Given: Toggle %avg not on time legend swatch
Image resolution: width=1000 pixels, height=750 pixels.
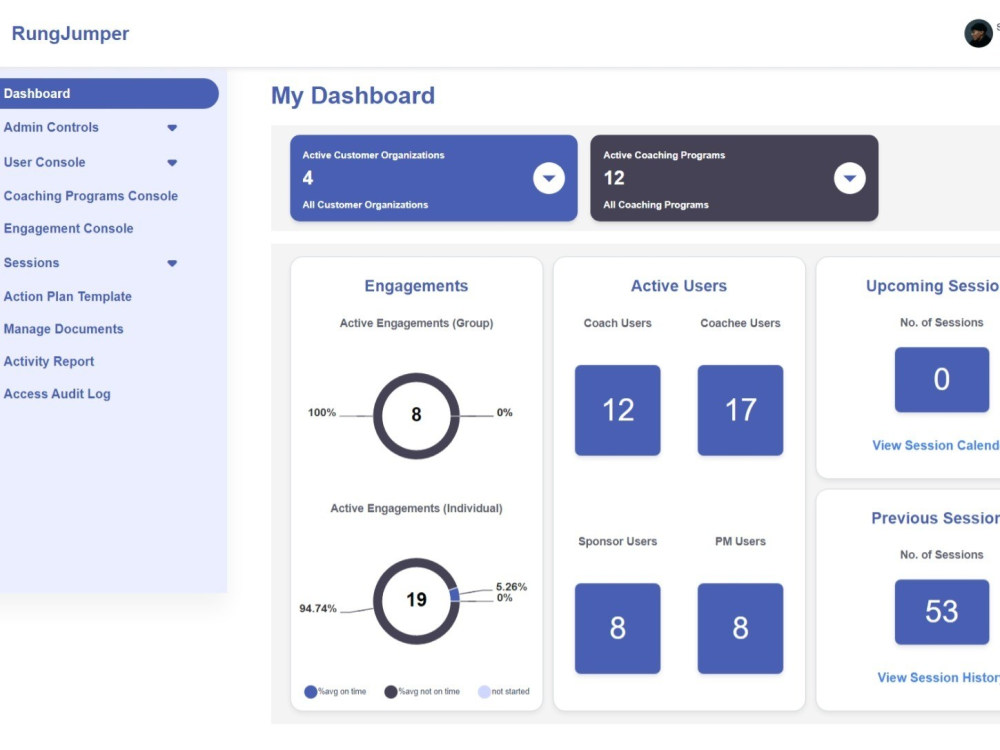Looking at the screenshot, I should click(390, 691).
